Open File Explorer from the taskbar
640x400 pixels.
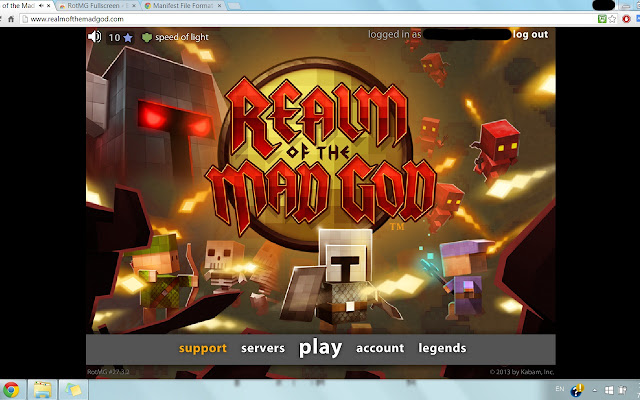pos(42,390)
